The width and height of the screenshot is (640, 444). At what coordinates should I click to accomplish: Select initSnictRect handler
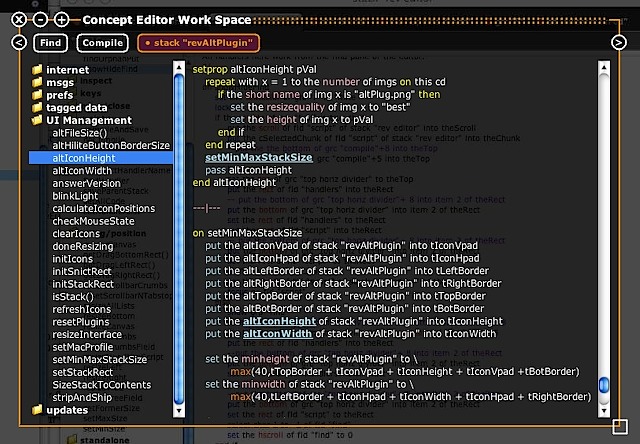pos(82,272)
